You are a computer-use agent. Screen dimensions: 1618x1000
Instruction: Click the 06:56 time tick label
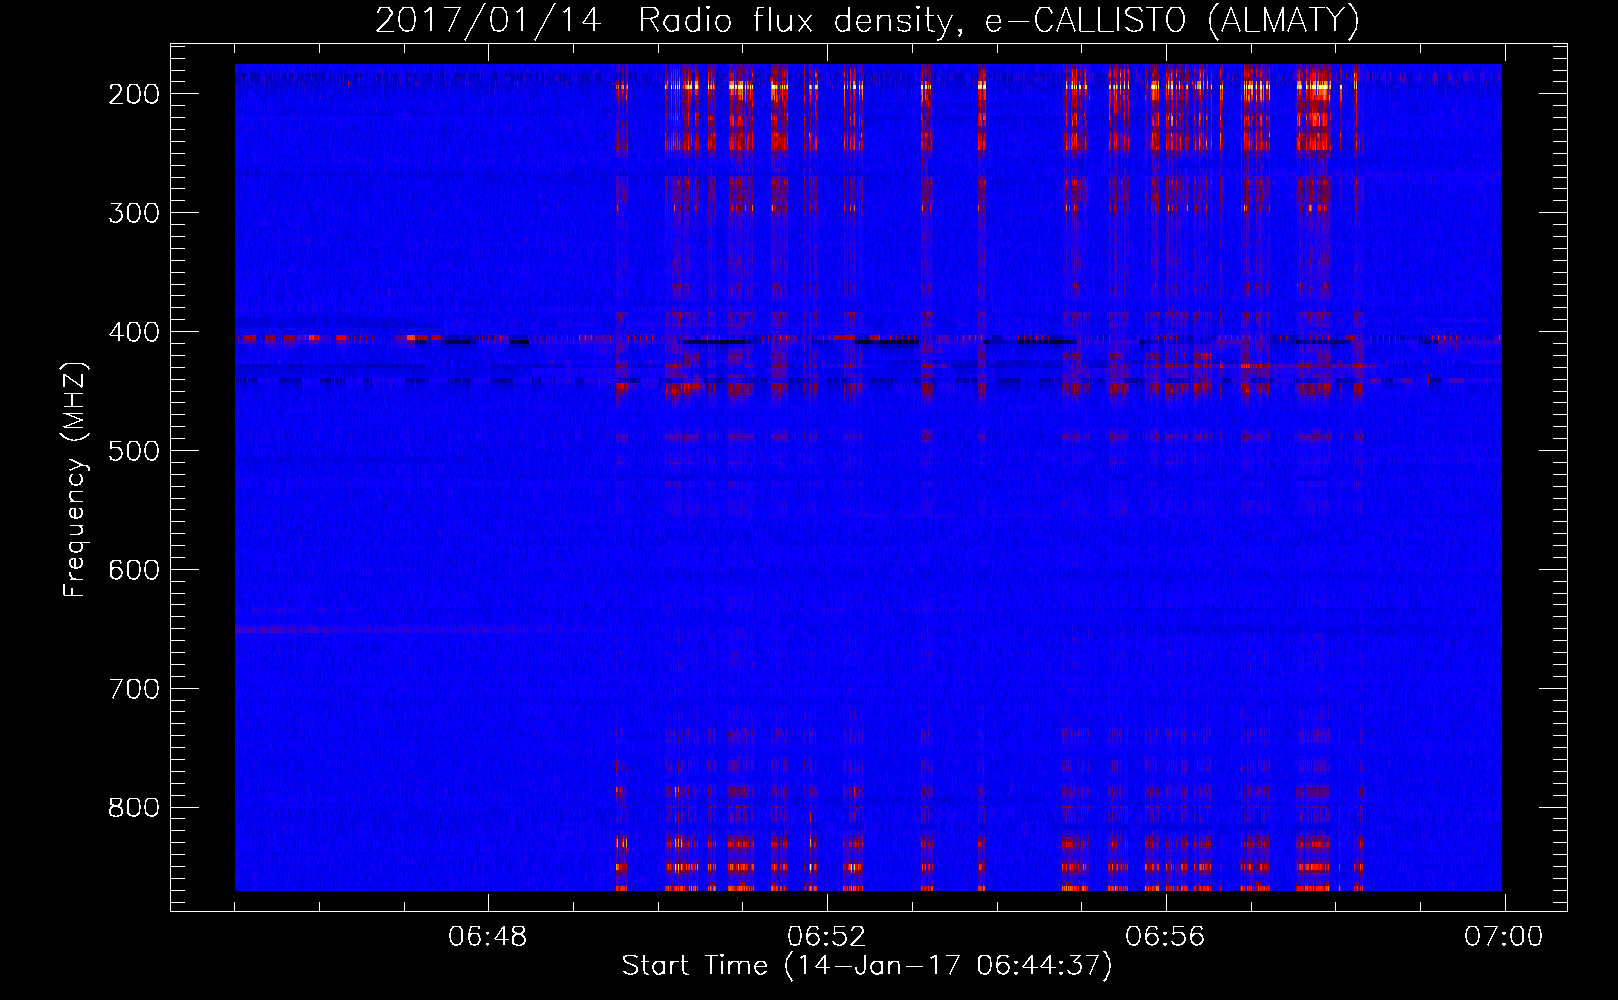click(1165, 937)
